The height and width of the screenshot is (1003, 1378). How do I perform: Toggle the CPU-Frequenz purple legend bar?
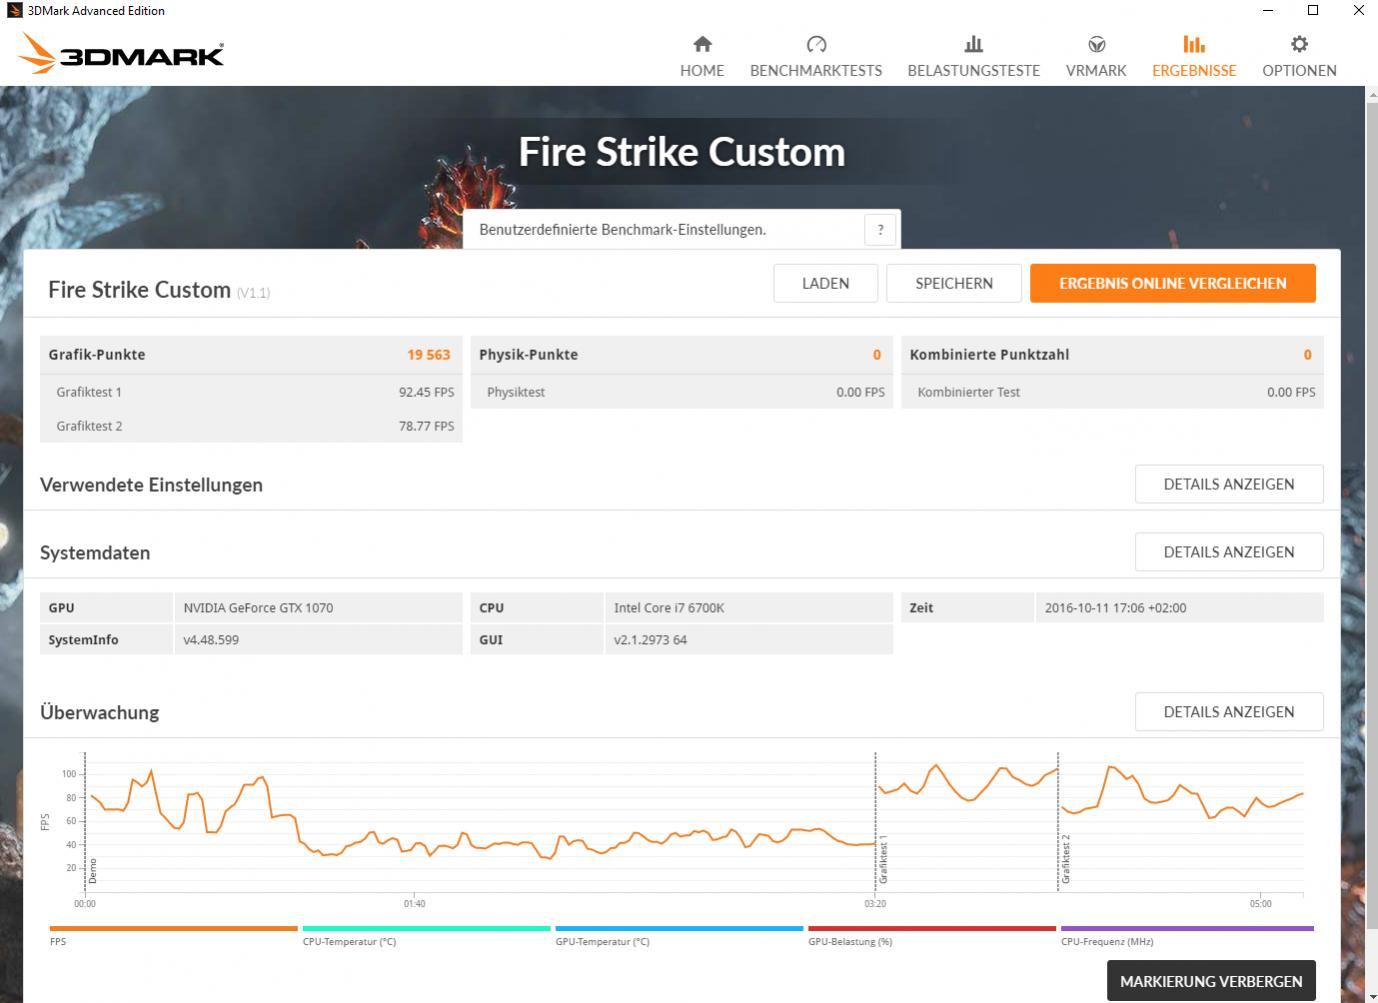(x=1187, y=928)
